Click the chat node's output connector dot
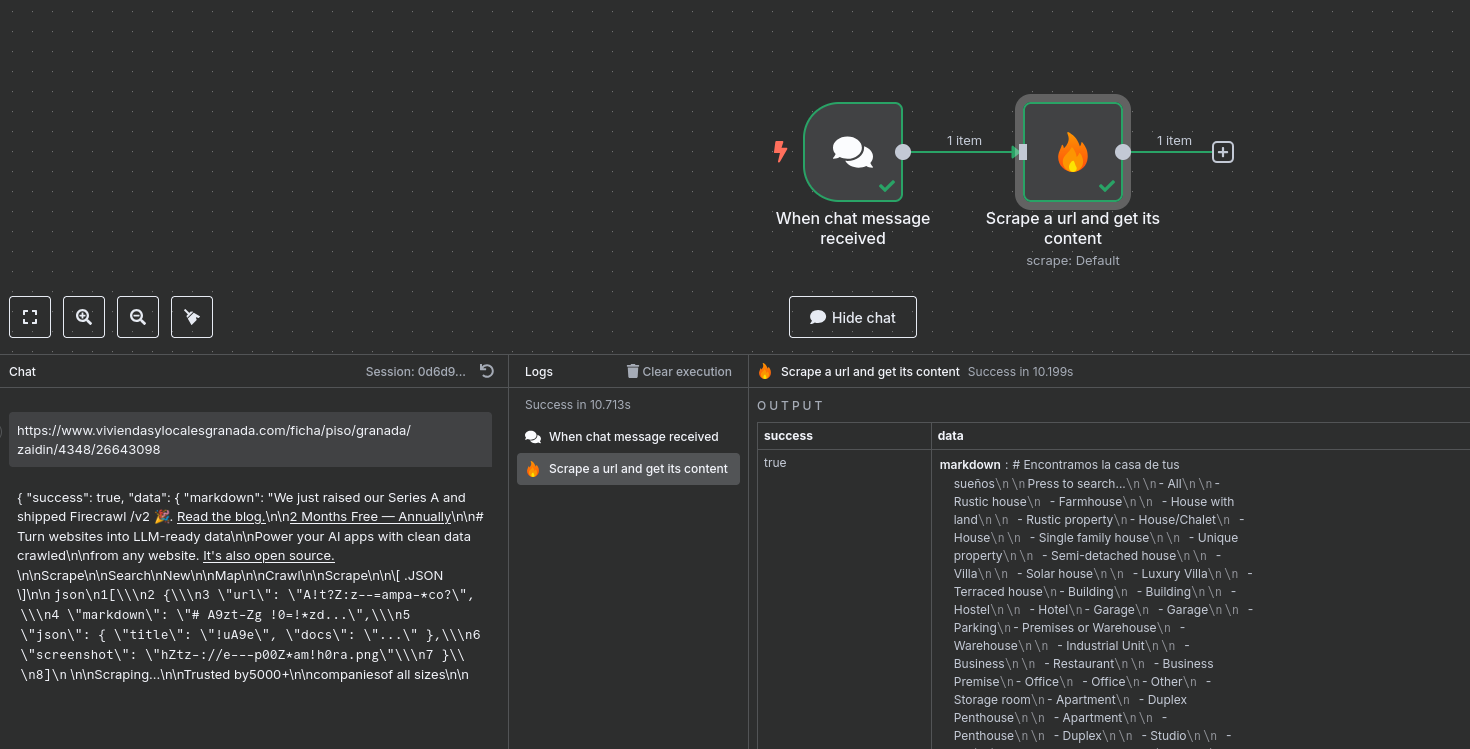This screenshot has height=749, width=1470. point(903,152)
